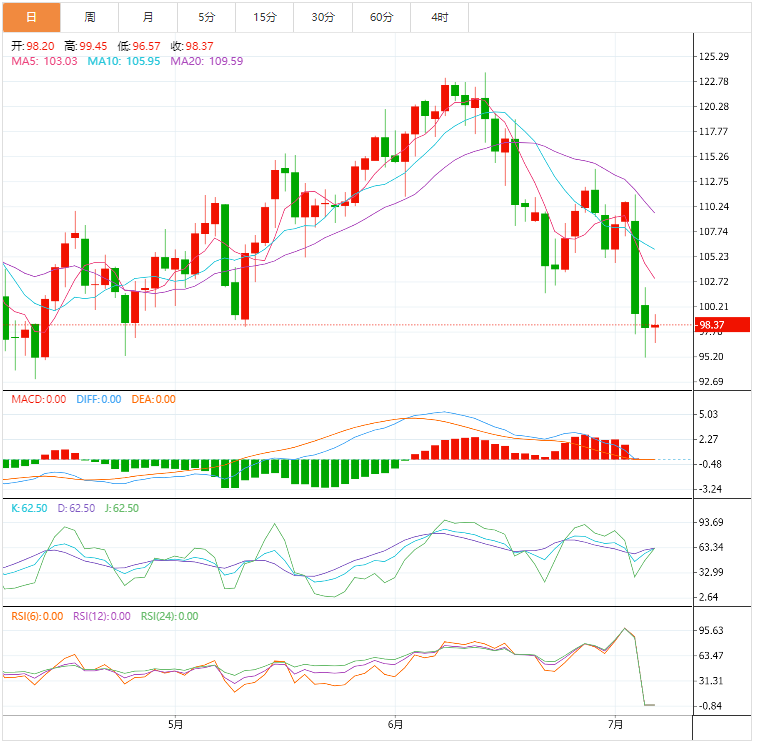The height and width of the screenshot is (743, 757).
Task: Click the DEA: 0.00 label
Action: tap(151, 399)
